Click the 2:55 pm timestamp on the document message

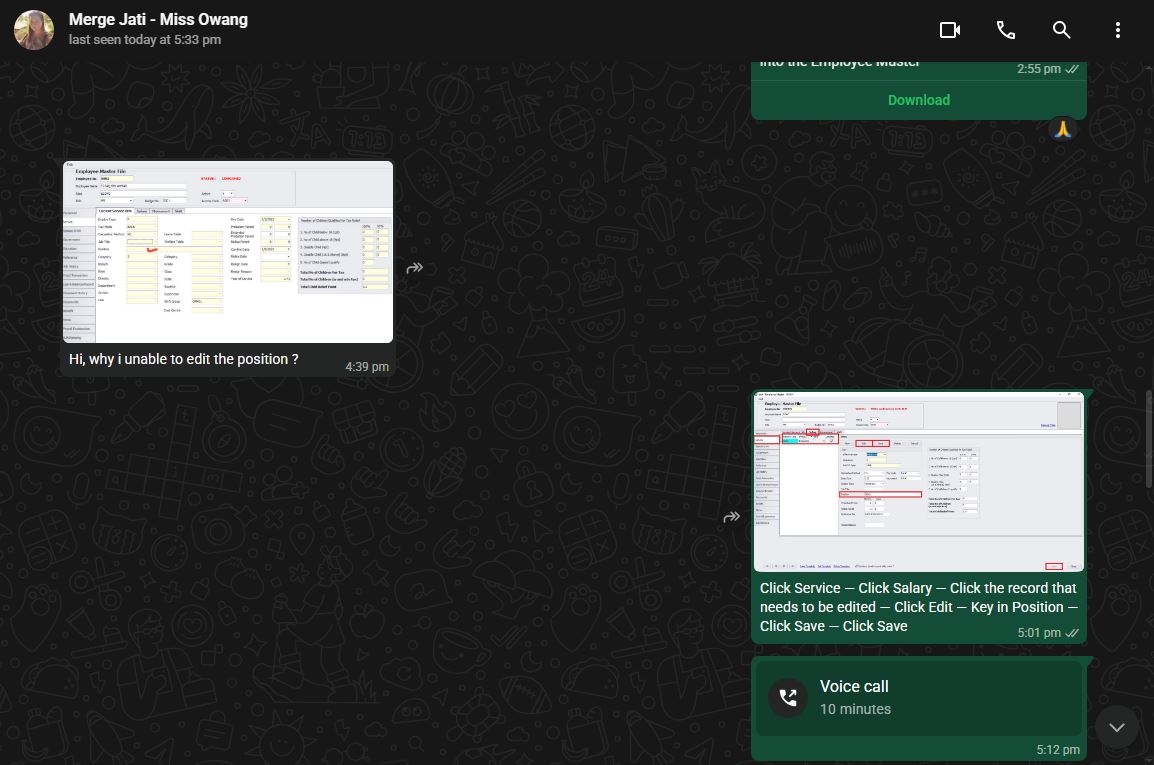1038,69
